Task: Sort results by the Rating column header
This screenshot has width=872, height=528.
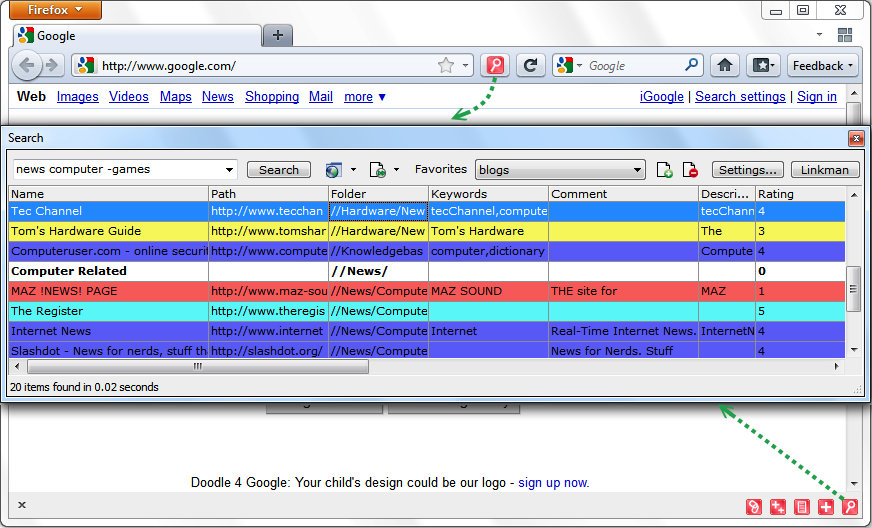Action: pos(800,194)
